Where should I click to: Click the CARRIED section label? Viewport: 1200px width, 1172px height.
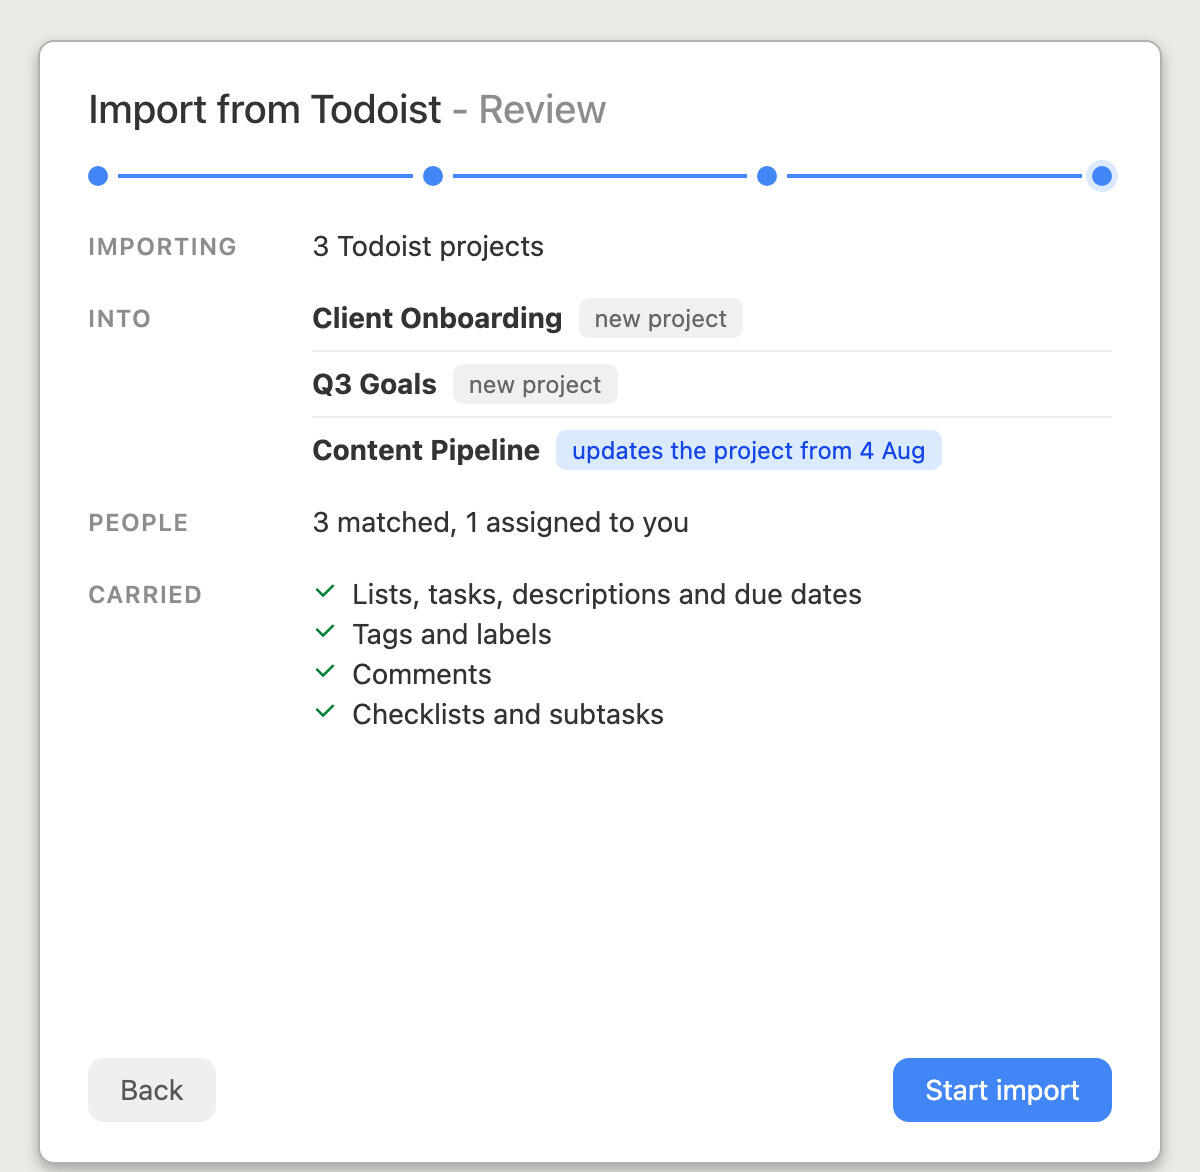point(145,595)
